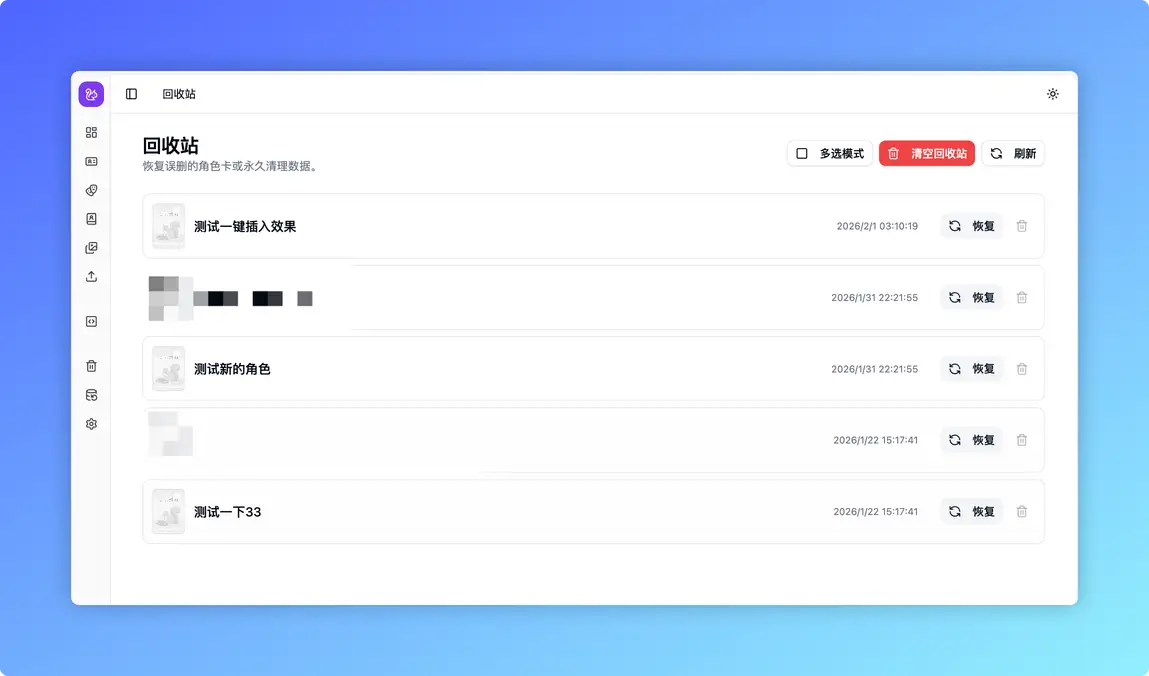1149x676 pixels.
Task: Open the trash bin icon in sidebar
Action: click(x=91, y=366)
